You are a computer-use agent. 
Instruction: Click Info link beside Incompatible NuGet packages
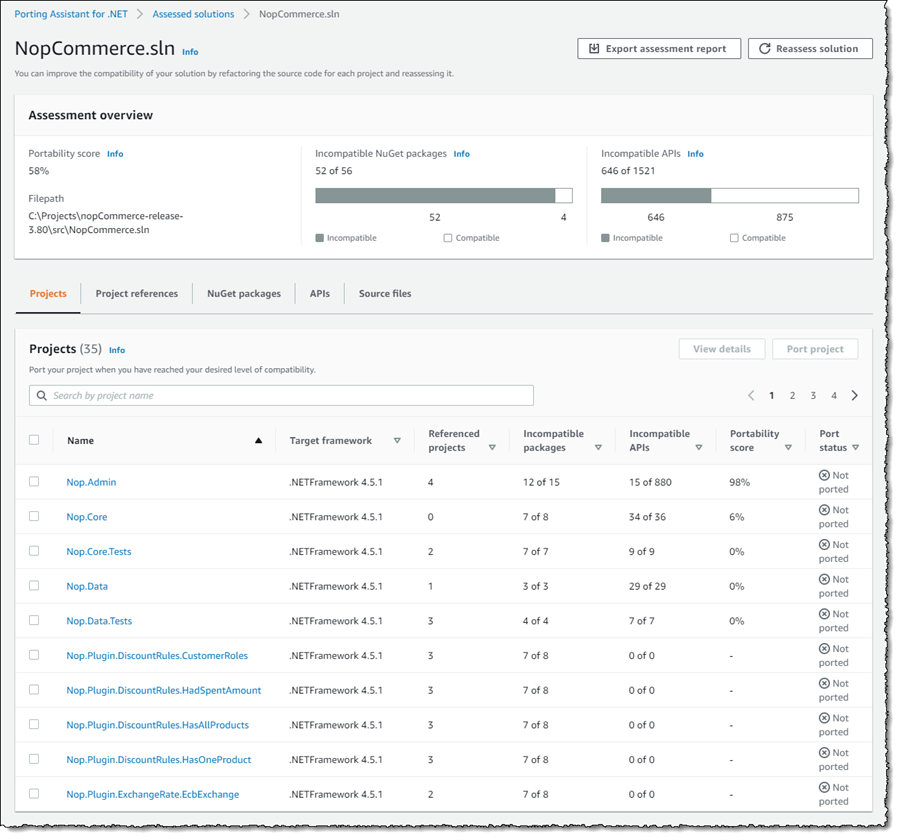coord(461,154)
